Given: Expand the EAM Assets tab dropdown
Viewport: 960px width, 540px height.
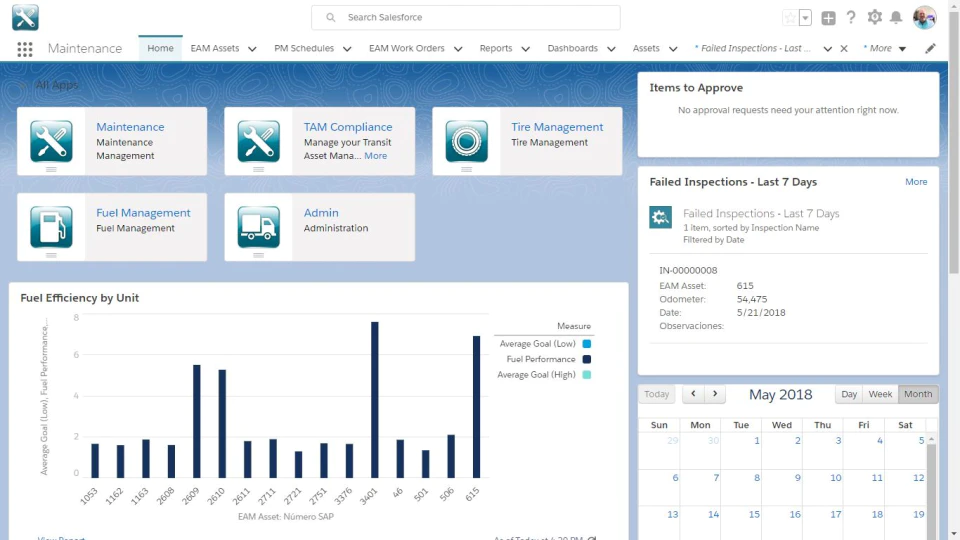Looking at the screenshot, I should 252,49.
